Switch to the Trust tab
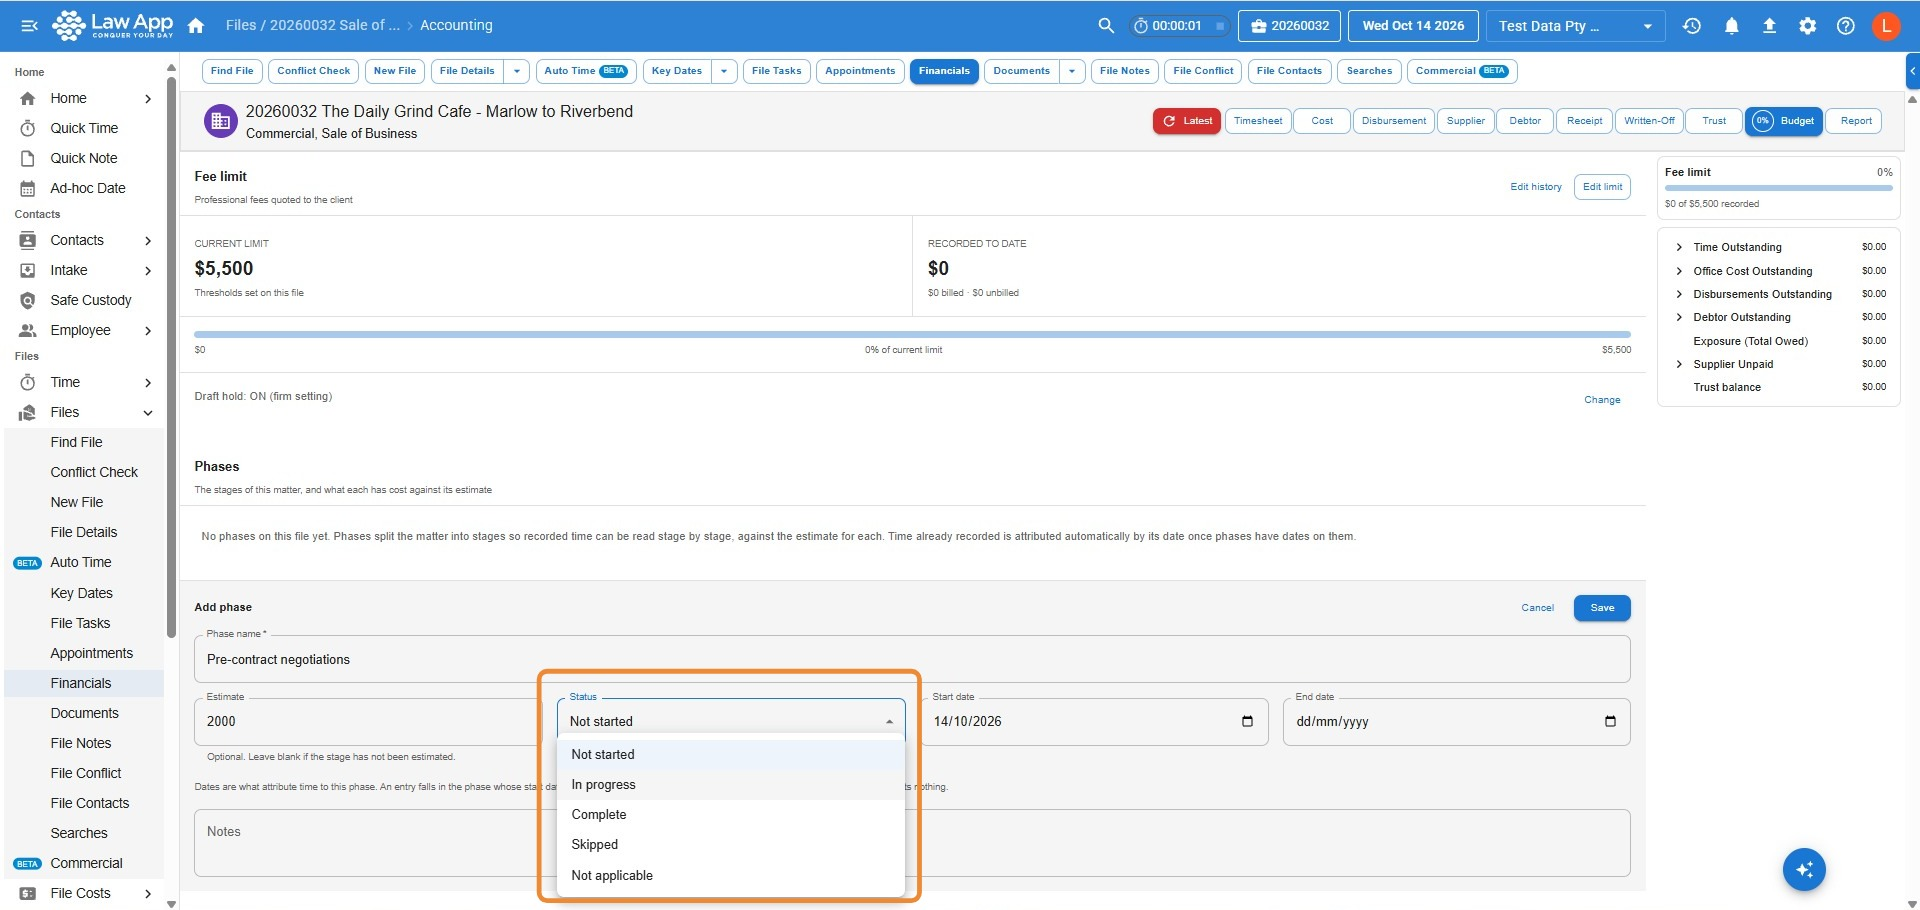1920x910 pixels. click(1714, 121)
